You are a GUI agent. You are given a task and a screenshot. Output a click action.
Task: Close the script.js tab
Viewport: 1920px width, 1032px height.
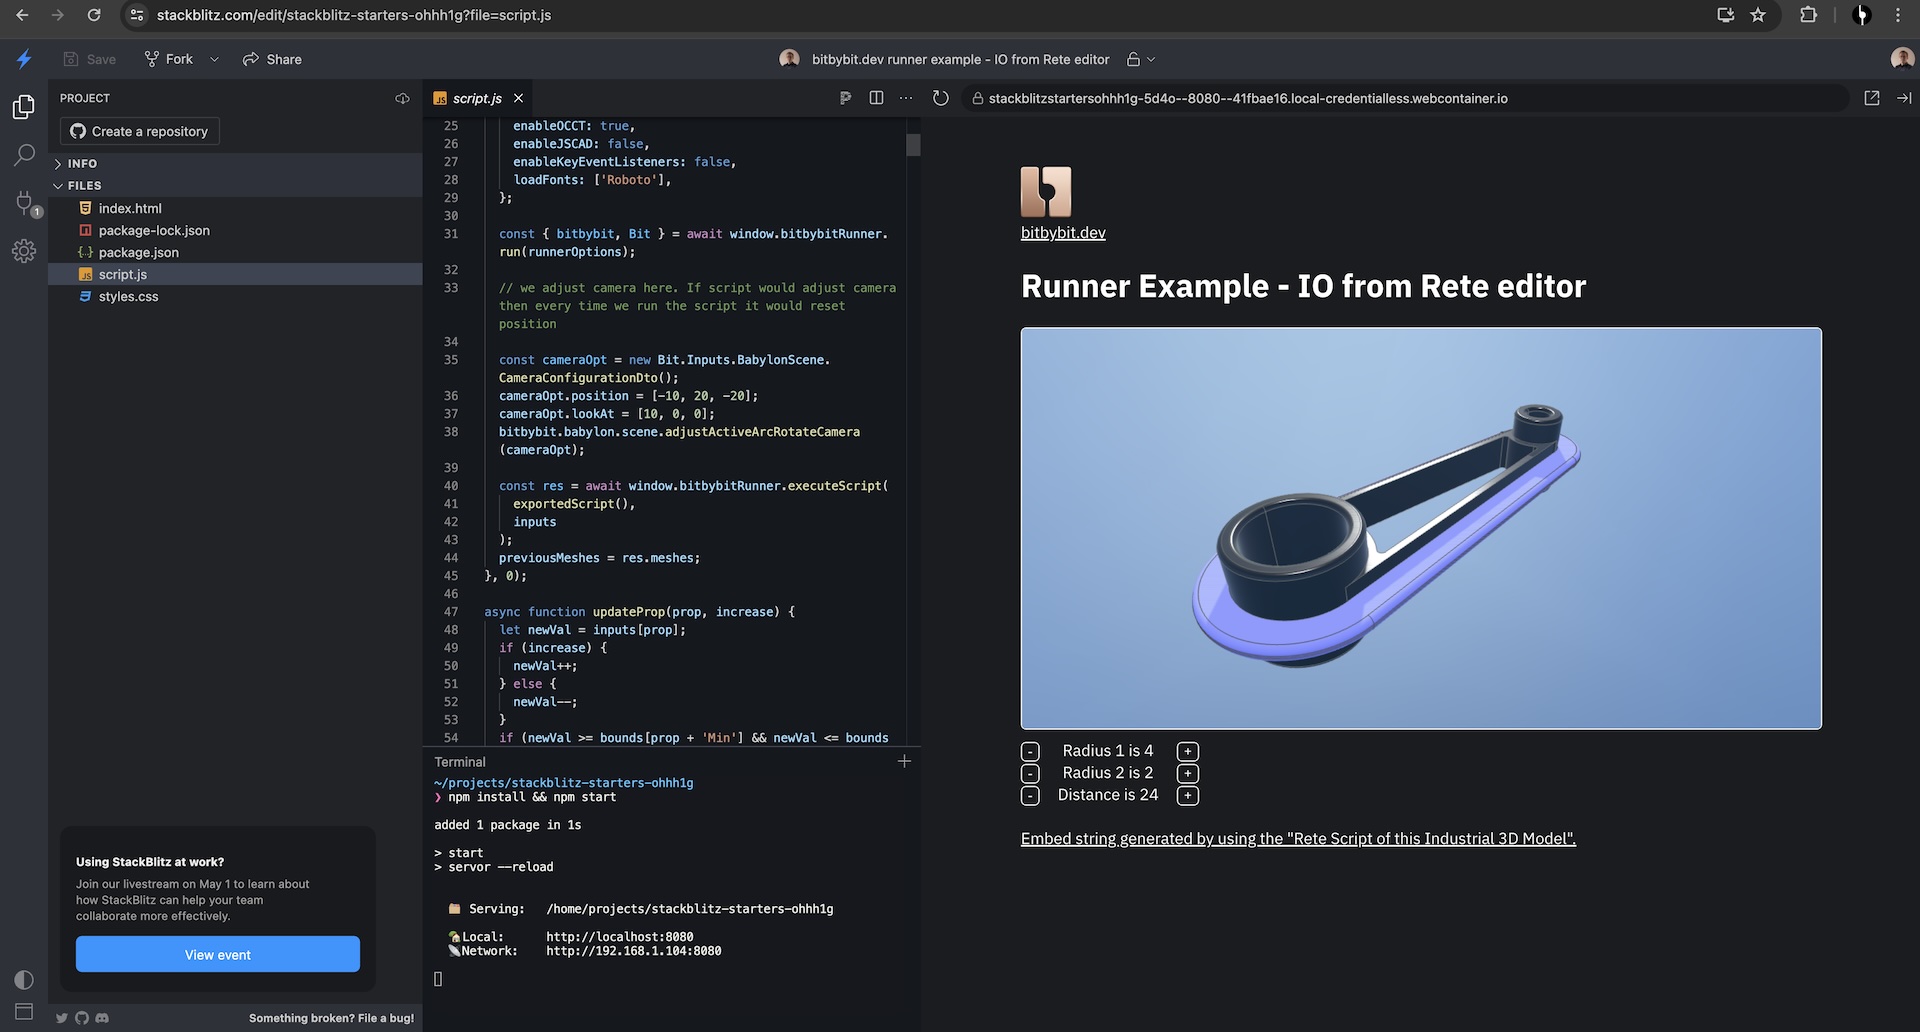(518, 98)
